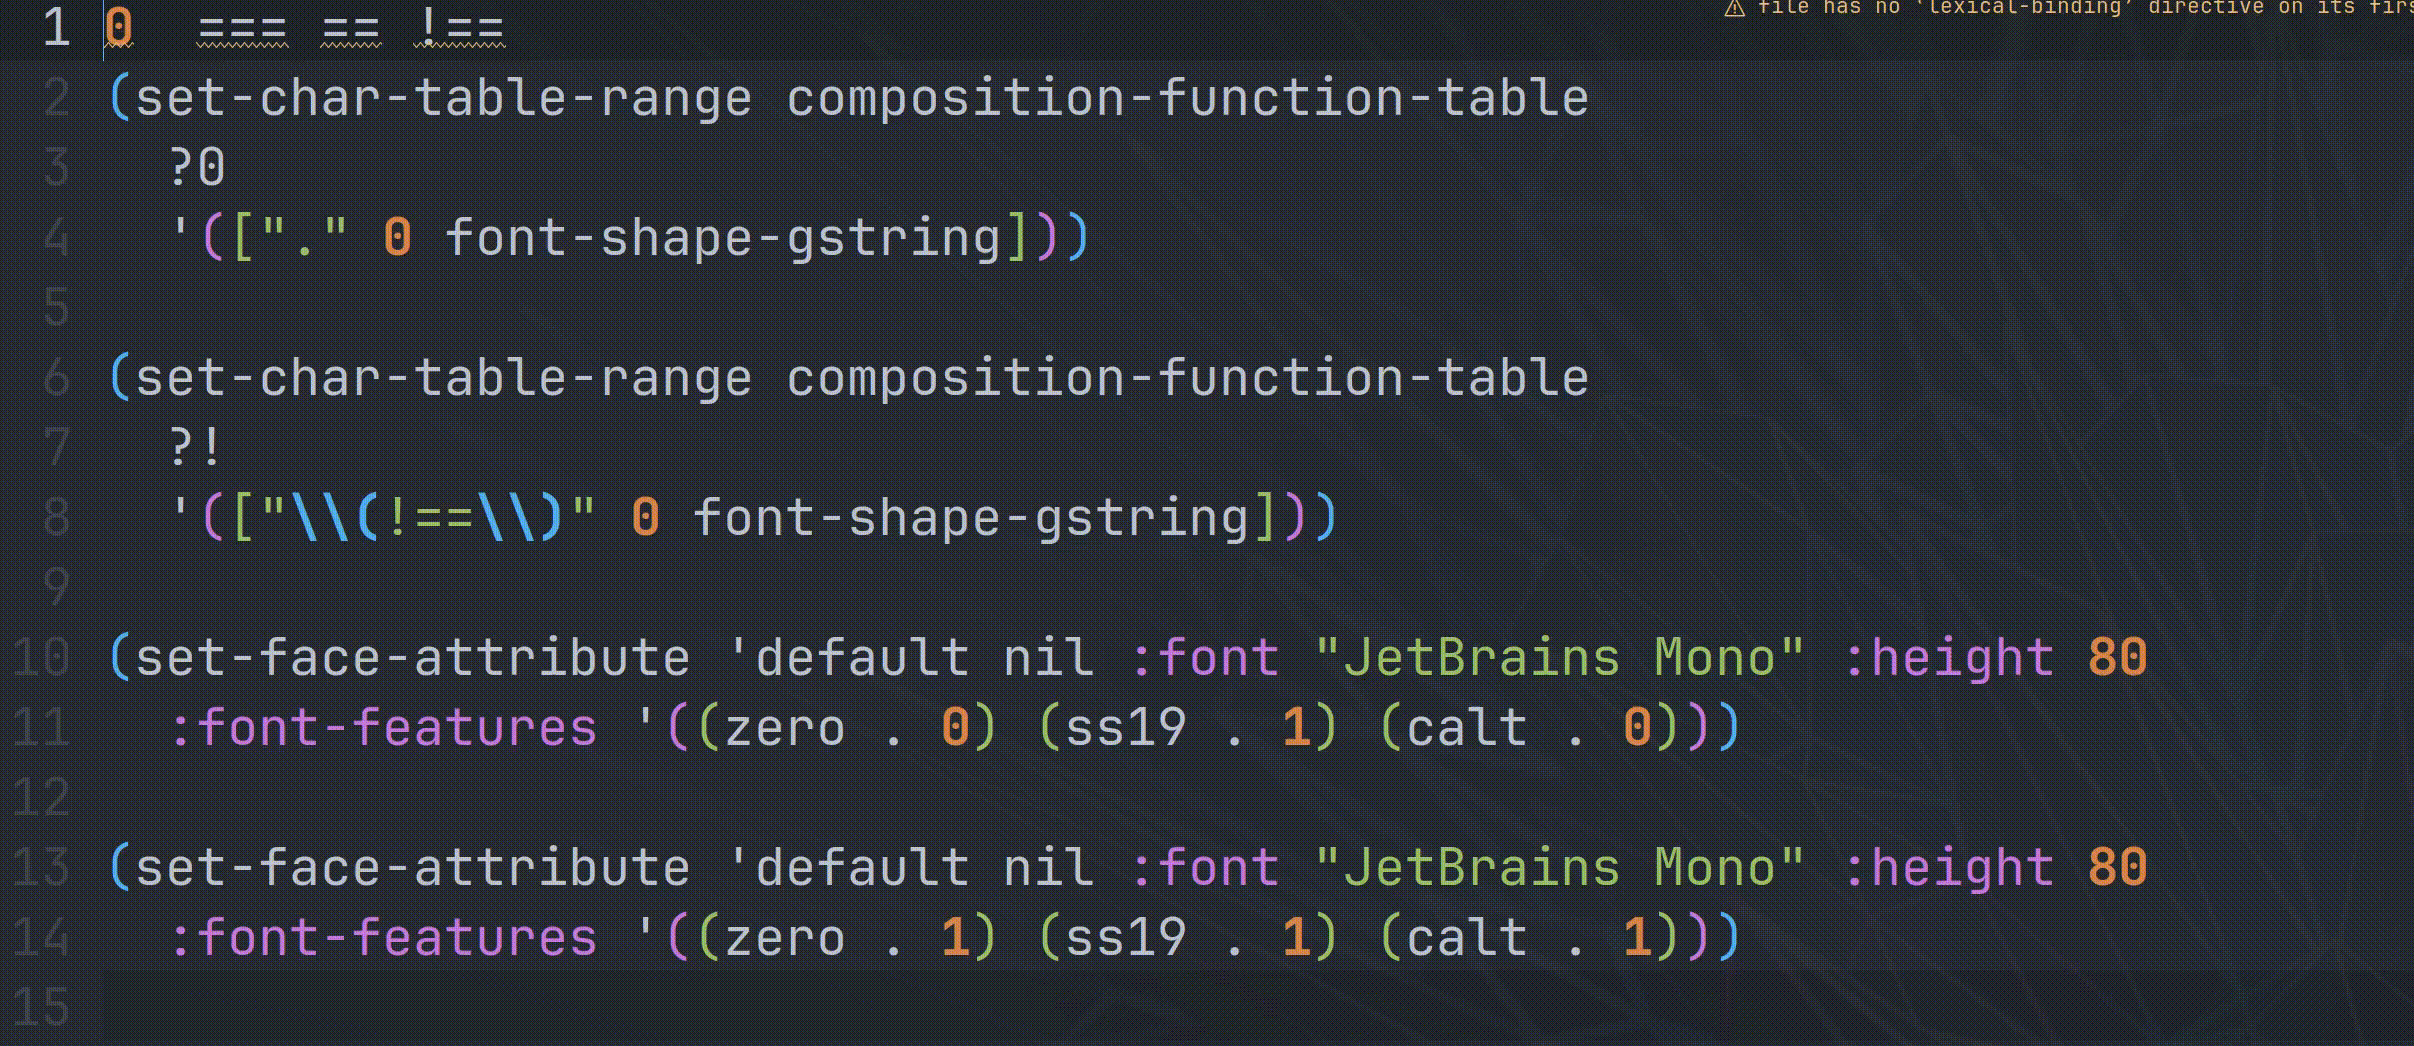Screen dimensions: 2414x1046
Task: Click the orange 0 starting line 1
Action: [119, 28]
